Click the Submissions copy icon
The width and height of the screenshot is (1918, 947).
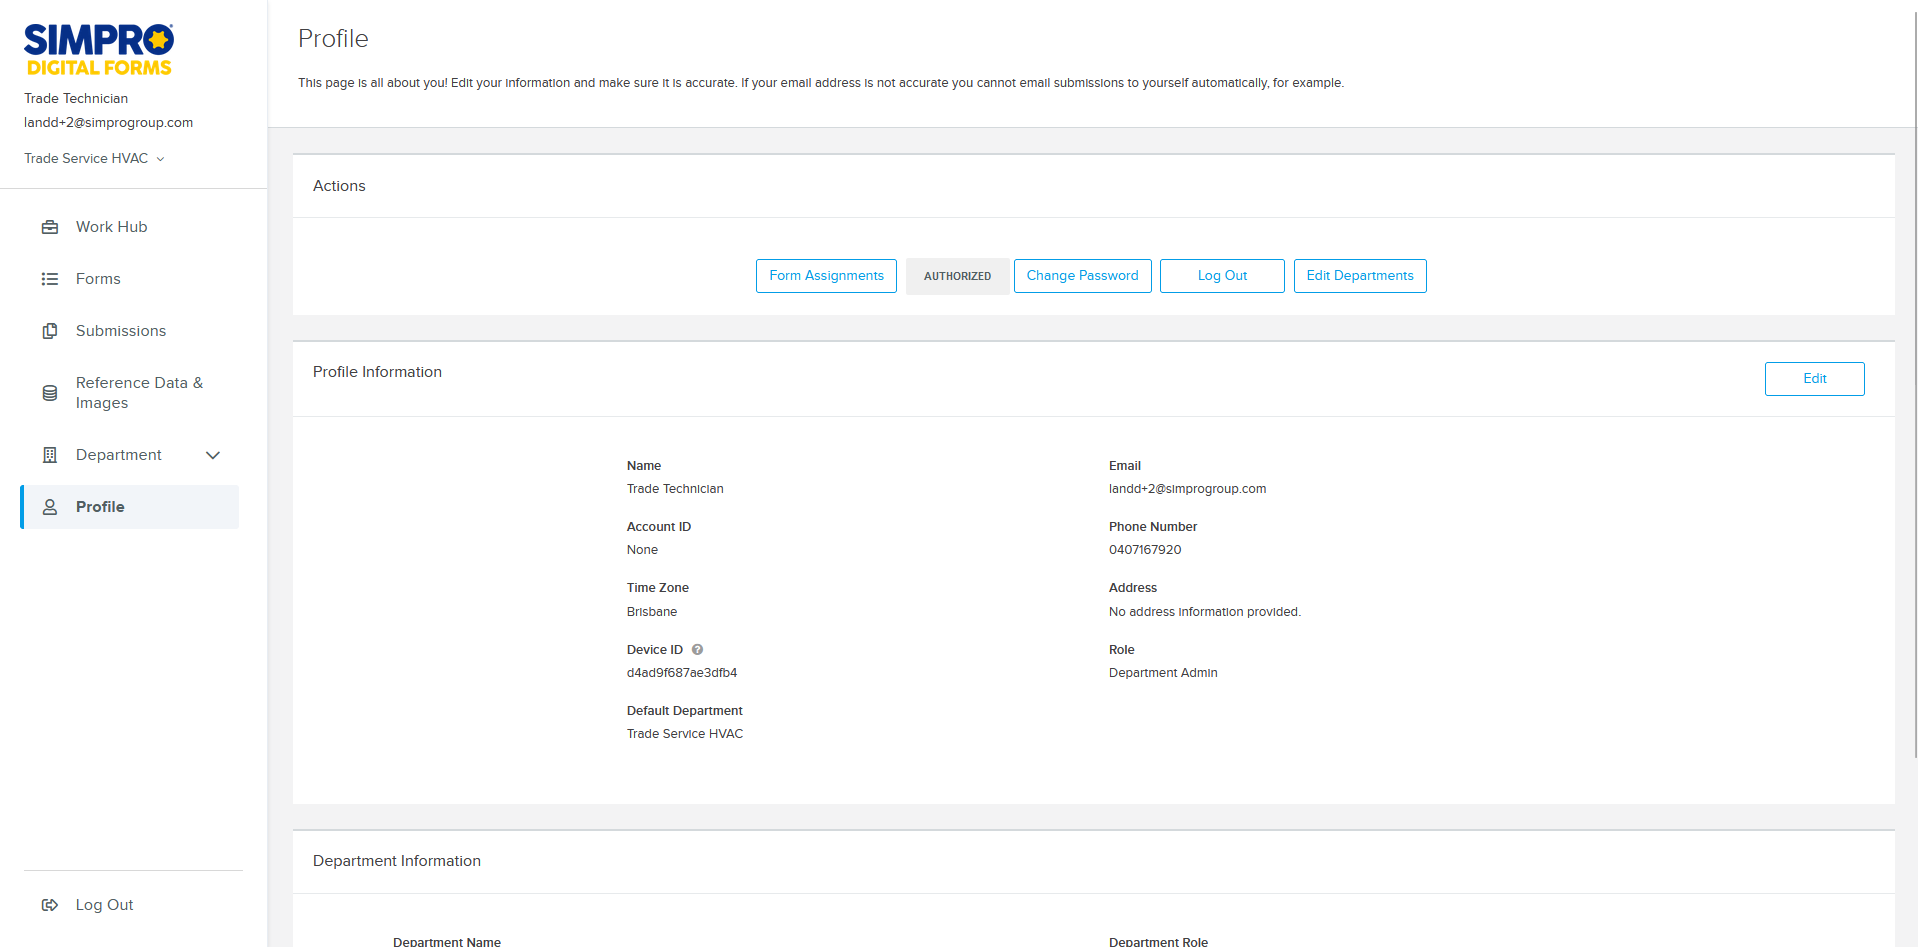point(50,331)
